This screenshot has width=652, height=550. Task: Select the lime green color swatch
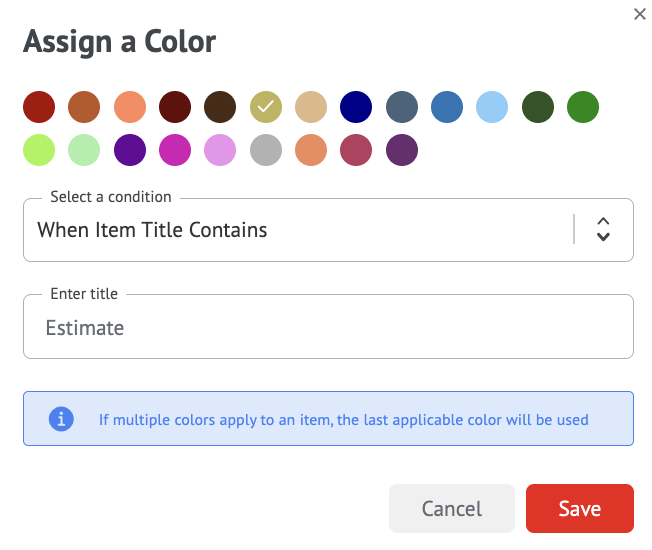click(39, 151)
